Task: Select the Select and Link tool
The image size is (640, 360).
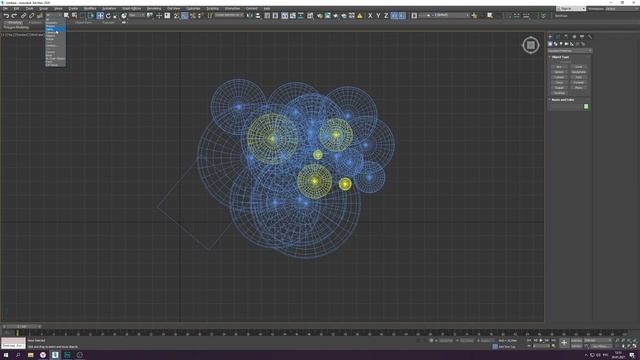Action: pyautogui.click(x=24, y=16)
